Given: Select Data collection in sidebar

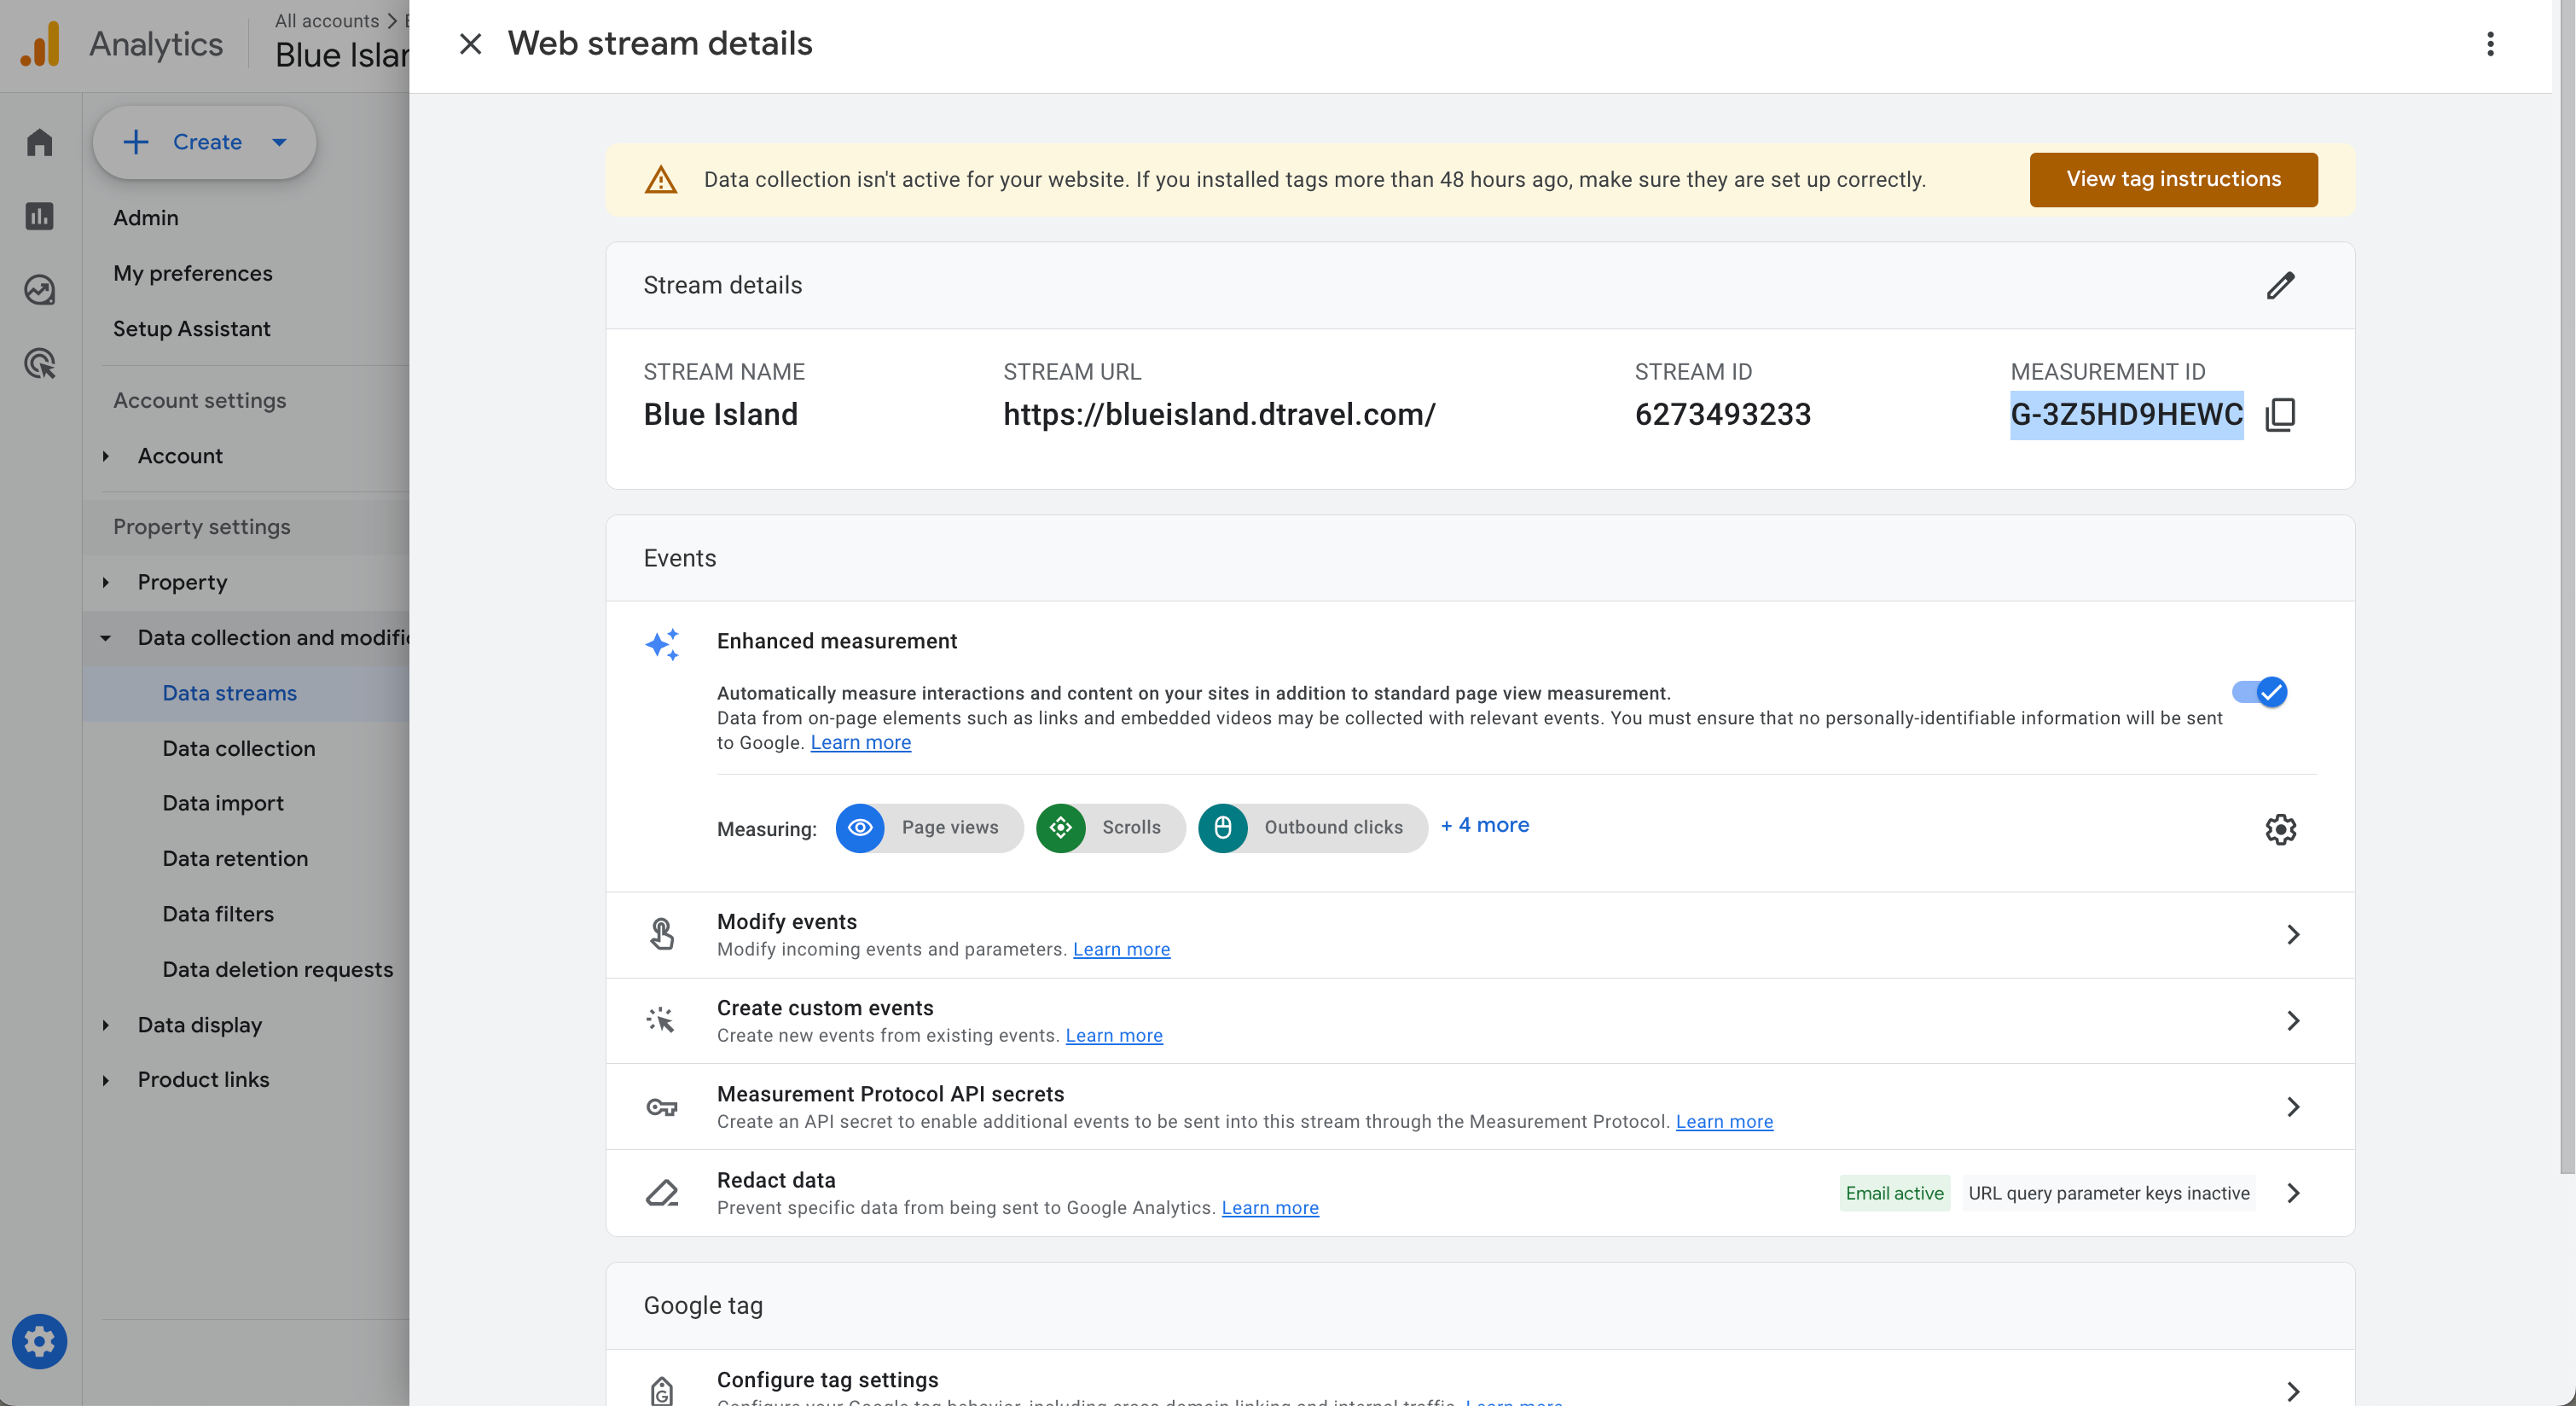Looking at the screenshot, I should pyautogui.click(x=238, y=748).
